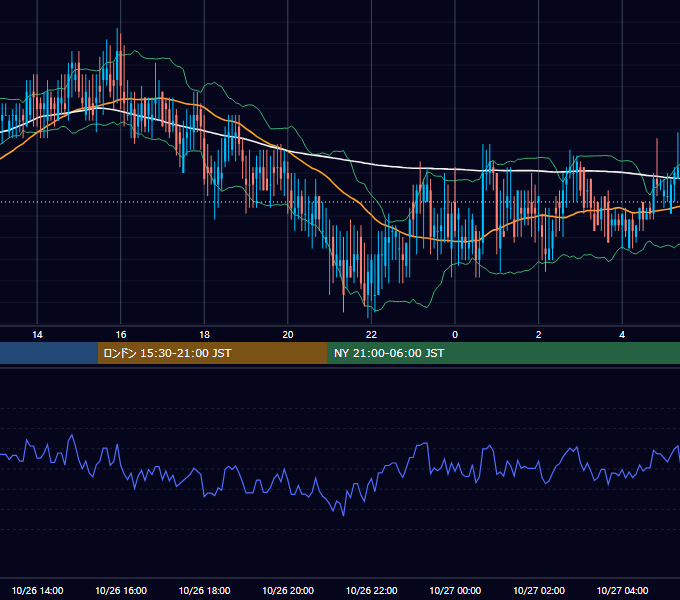The image size is (680, 600).
Task: Click the NY 21:00-06:00 JST session band
Action: (503, 353)
